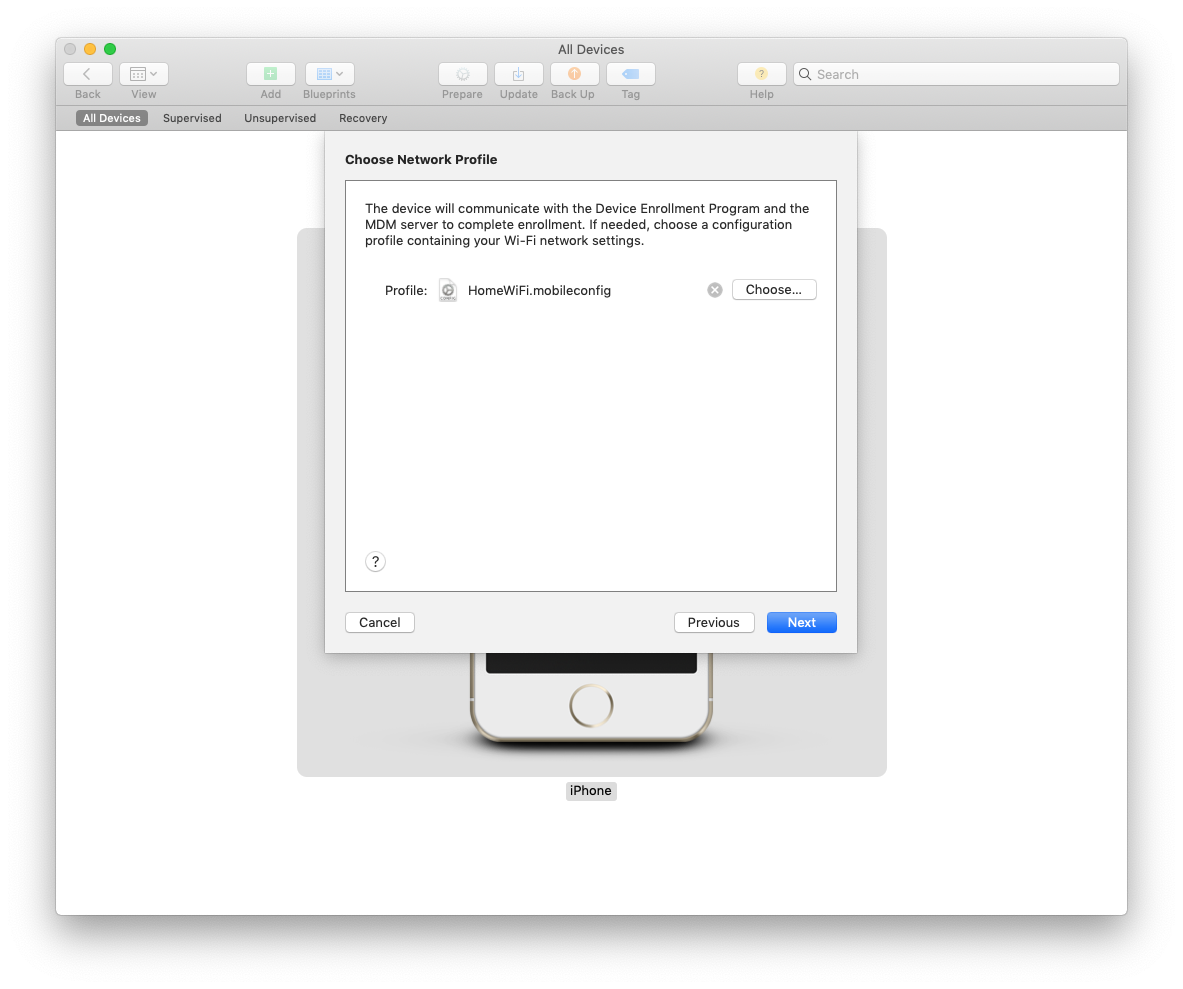Open Help from the toolbar
The height and width of the screenshot is (989, 1183).
[x=761, y=74]
